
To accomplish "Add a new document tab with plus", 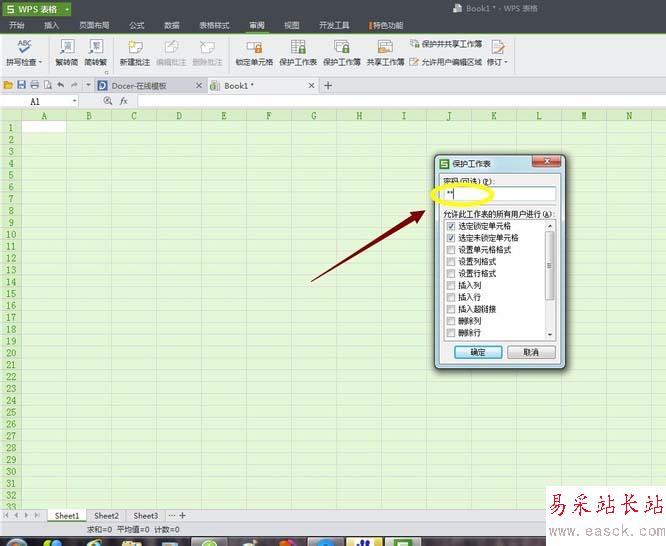I will tap(328, 86).
